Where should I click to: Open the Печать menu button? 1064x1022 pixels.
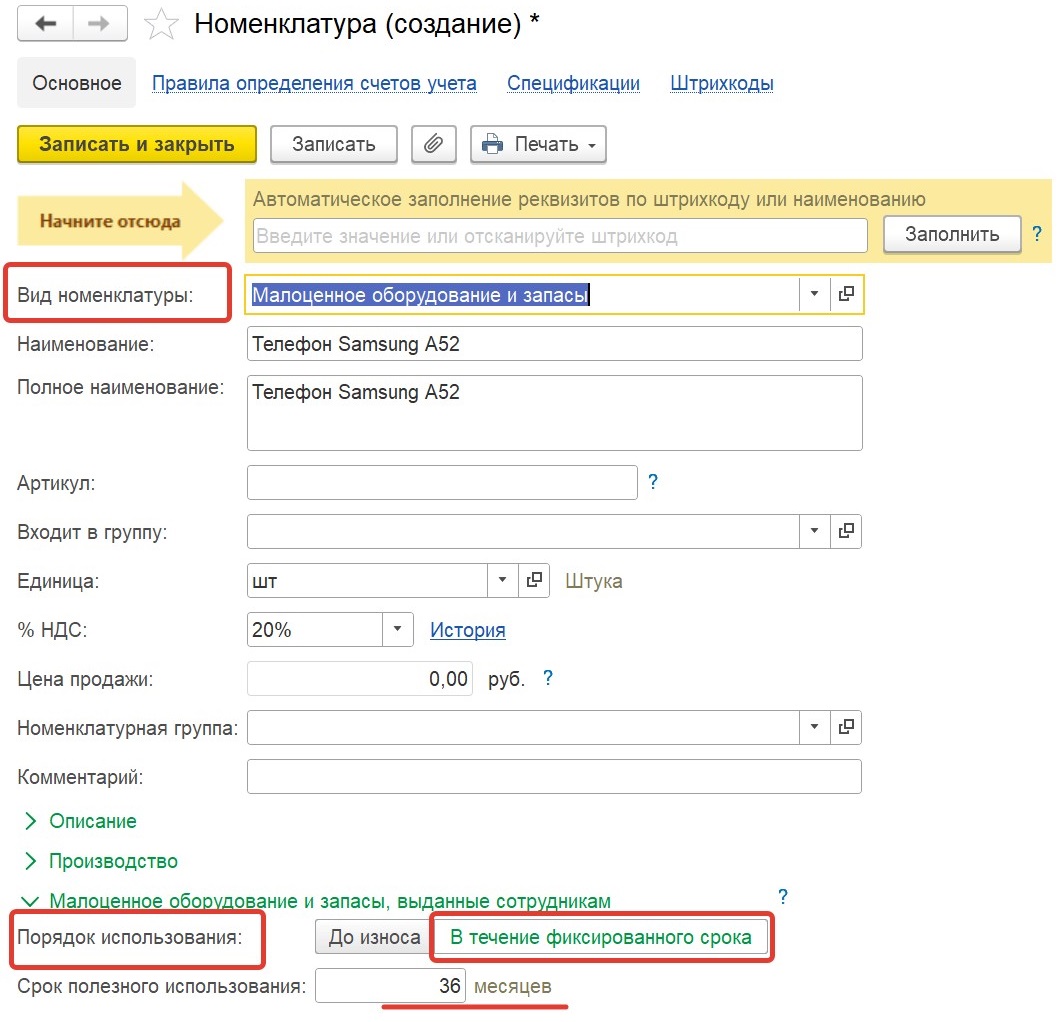point(538,144)
